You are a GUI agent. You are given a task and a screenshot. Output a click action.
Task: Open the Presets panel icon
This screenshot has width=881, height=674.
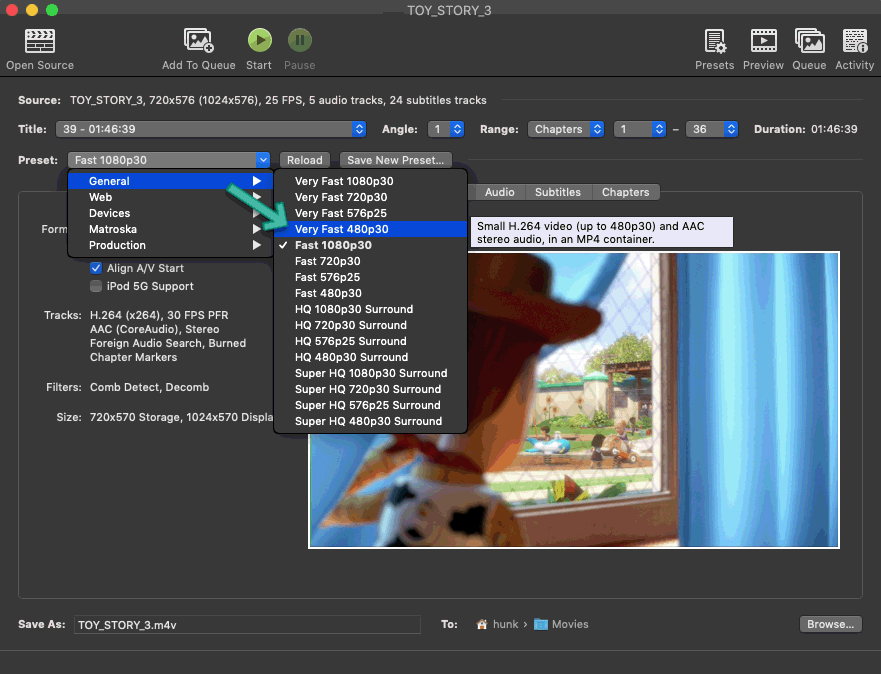pyautogui.click(x=715, y=41)
